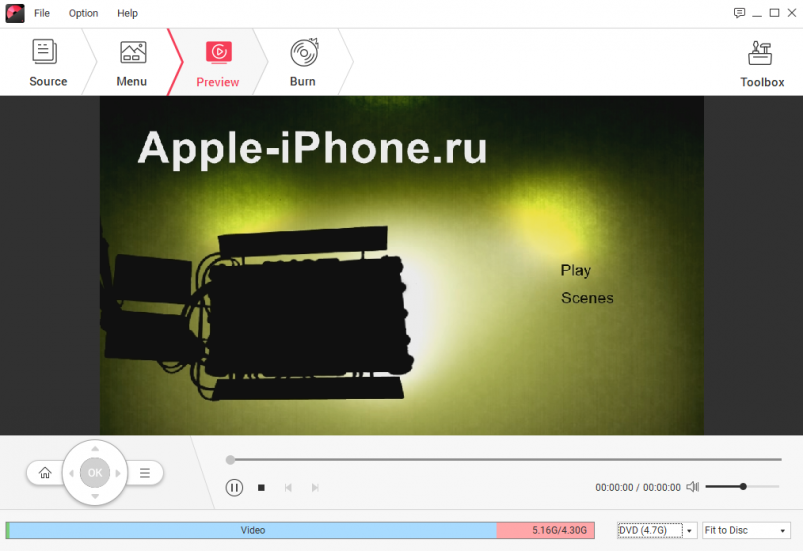Open the Option menu

(83, 13)
